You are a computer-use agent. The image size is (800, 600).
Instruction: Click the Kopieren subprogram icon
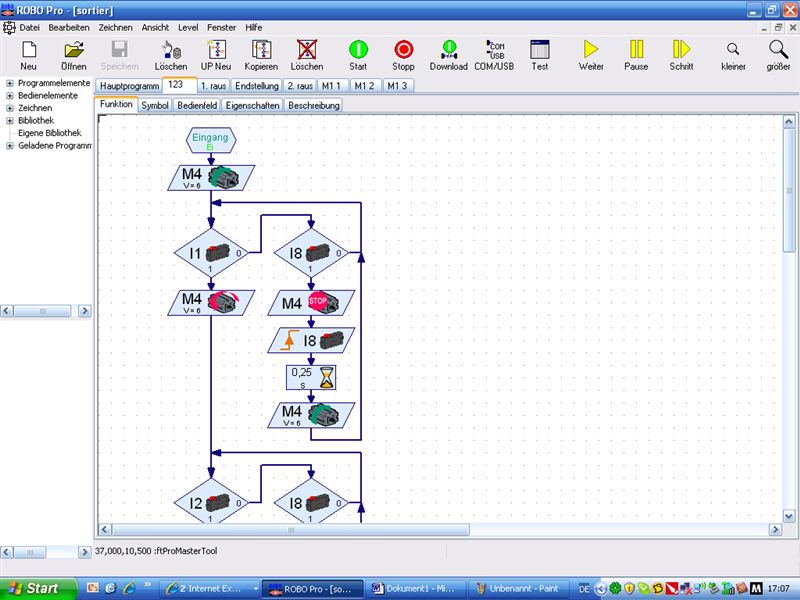(261, 56)
